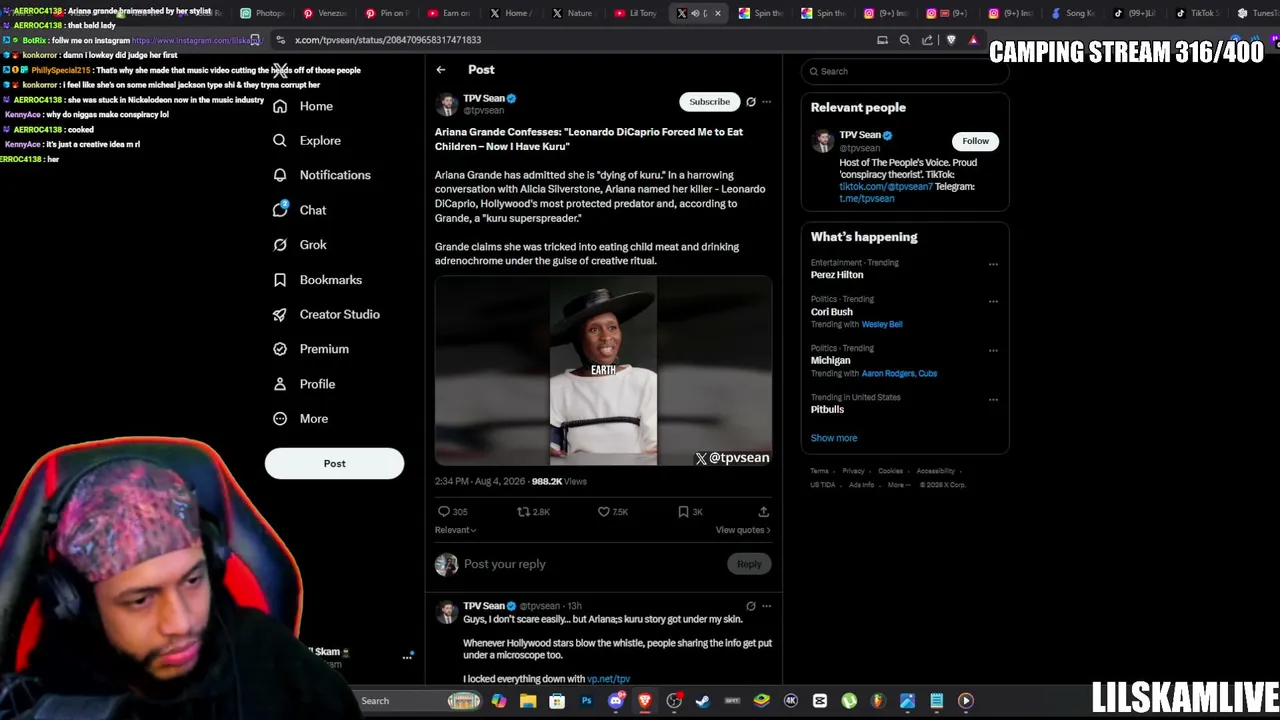Click the Grok icon on TPV Sean's reply

[x=751, y=606]
